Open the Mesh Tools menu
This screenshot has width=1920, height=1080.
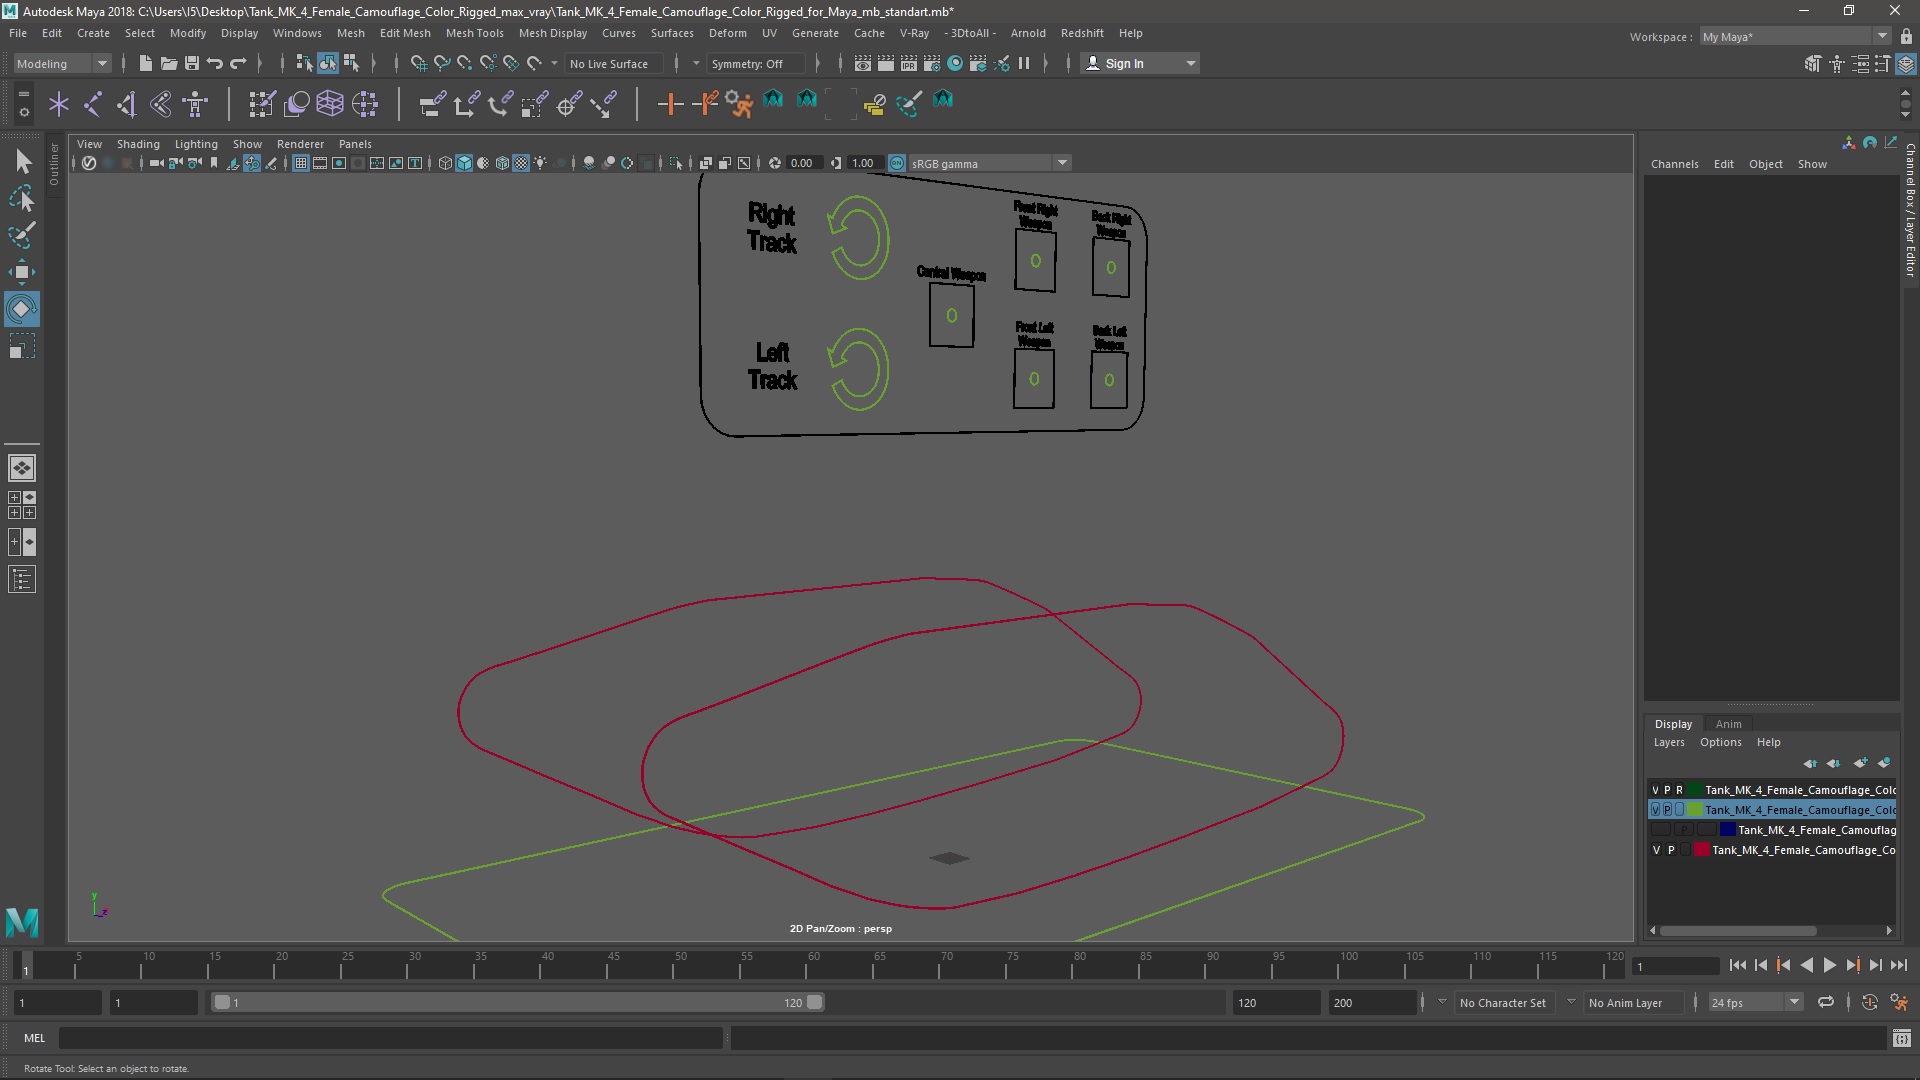coord(474,33)
